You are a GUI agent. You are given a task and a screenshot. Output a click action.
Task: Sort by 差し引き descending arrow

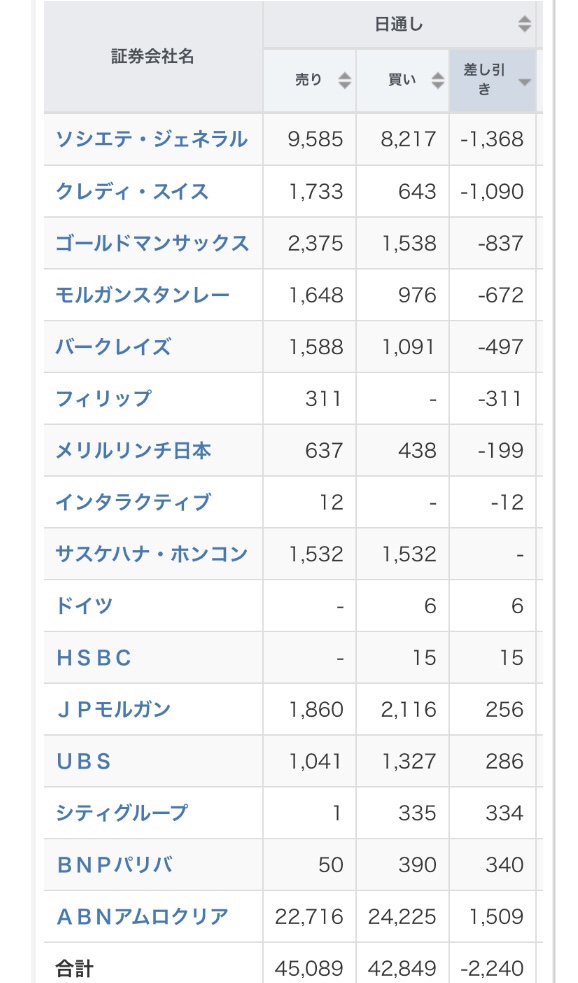pos(525,81)
